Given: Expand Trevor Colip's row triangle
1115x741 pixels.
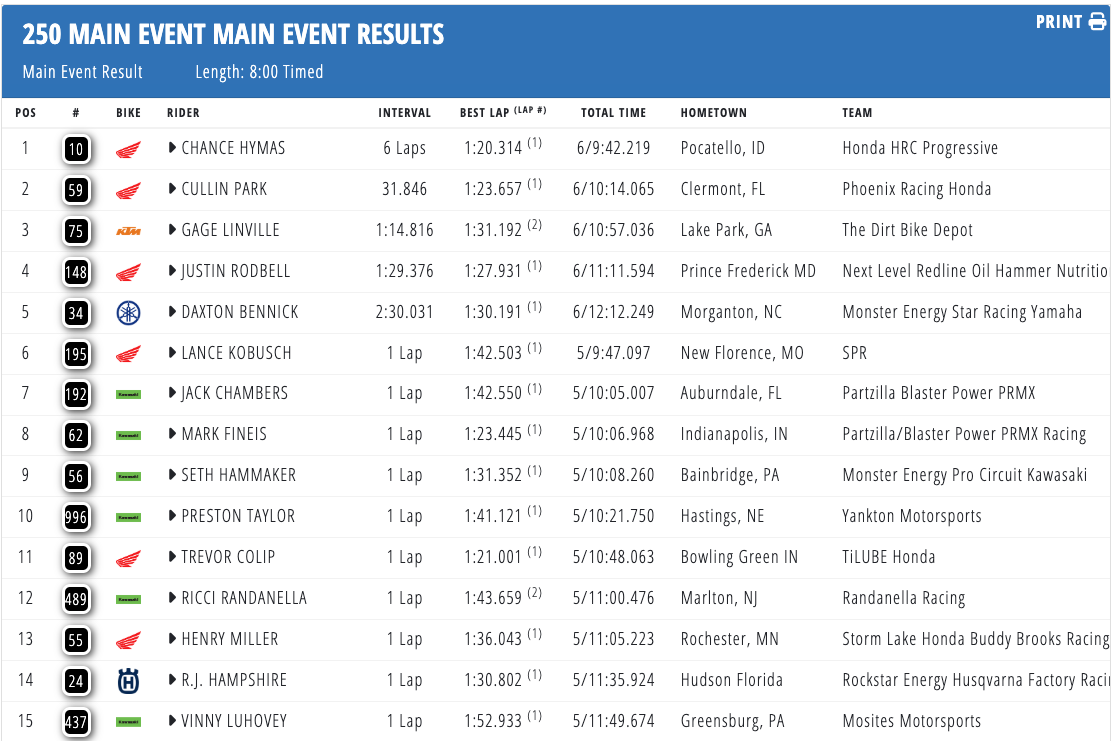Looking at the screenshot, I should point(173,558).
